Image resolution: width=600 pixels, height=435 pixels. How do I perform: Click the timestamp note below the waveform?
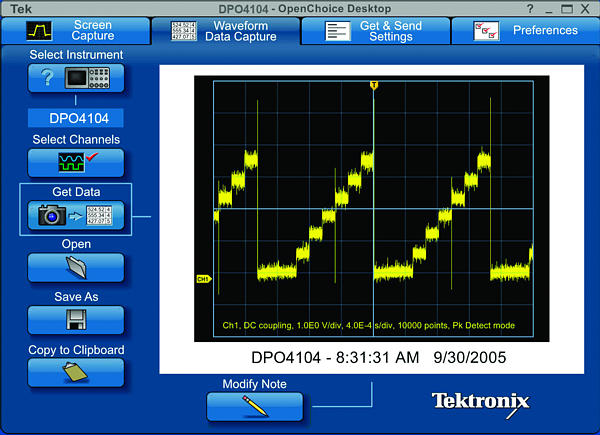(378, 356)
